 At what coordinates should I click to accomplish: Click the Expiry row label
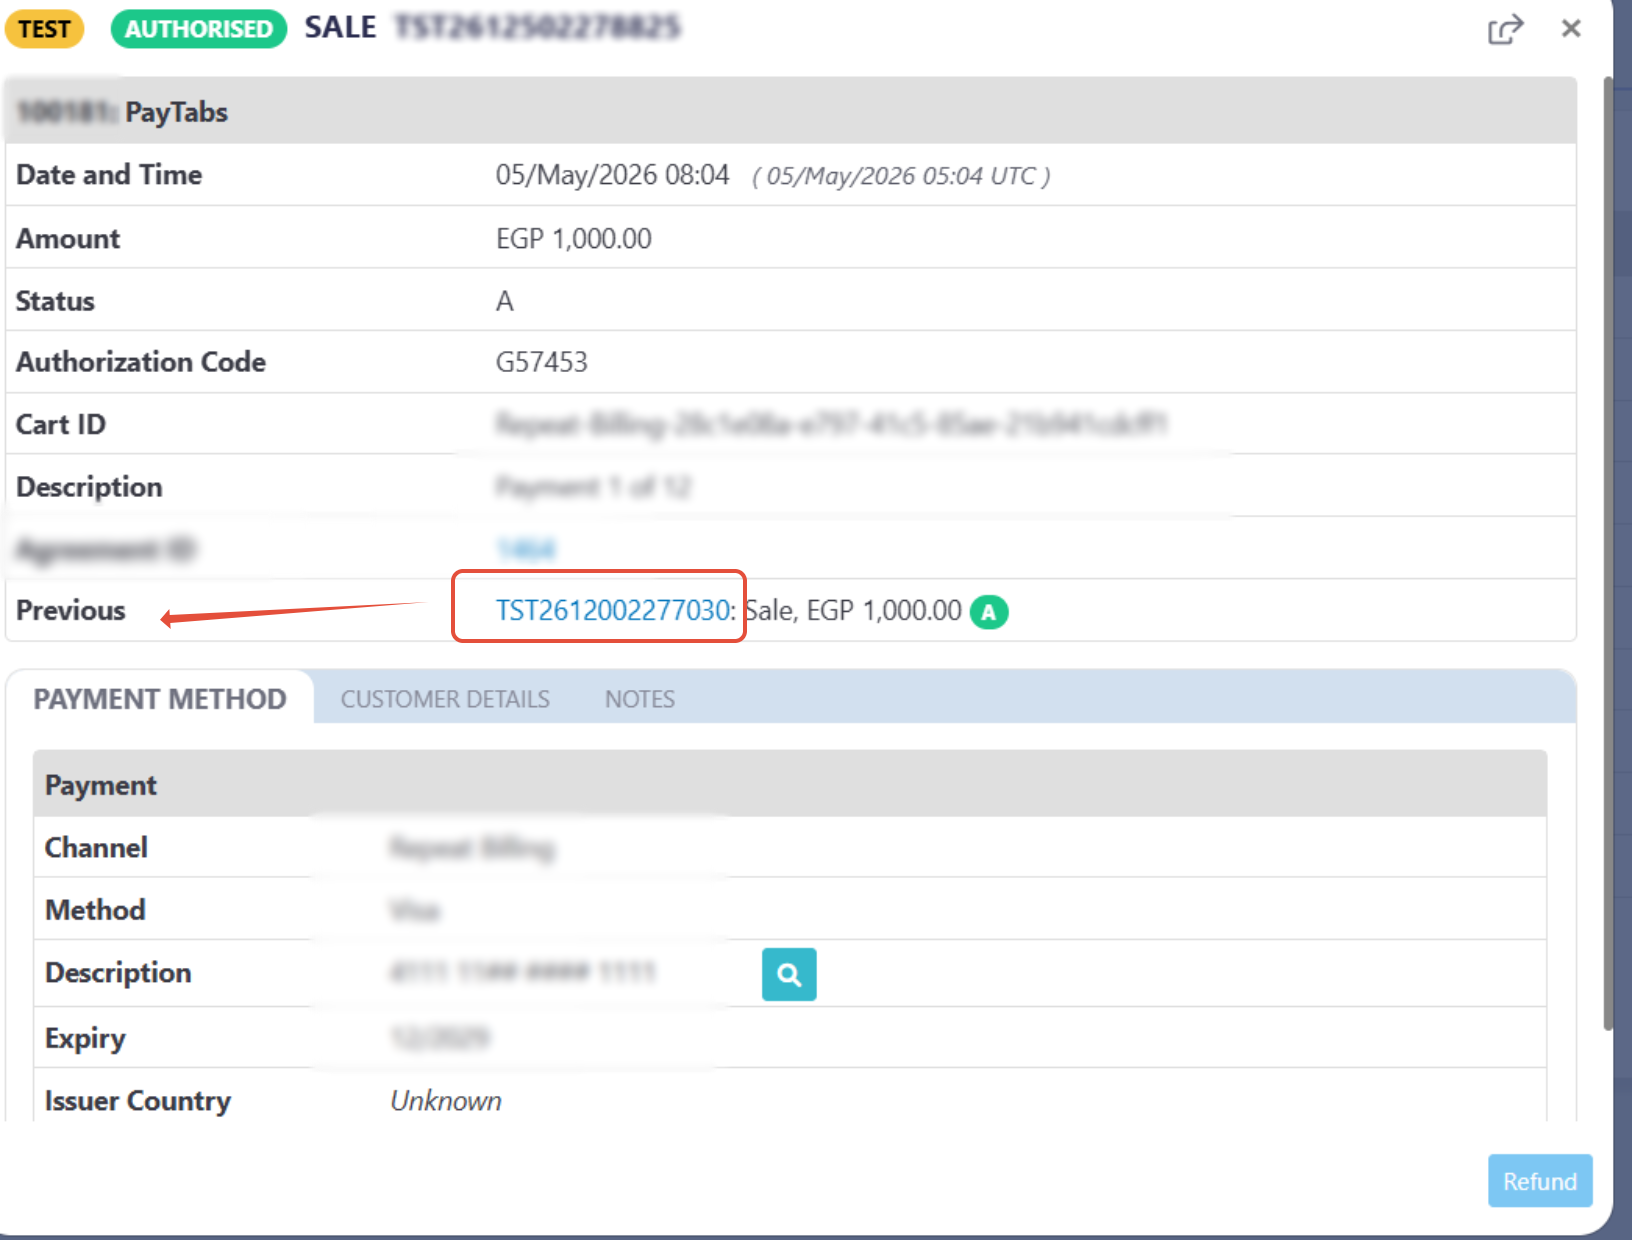click(85, 1038)
